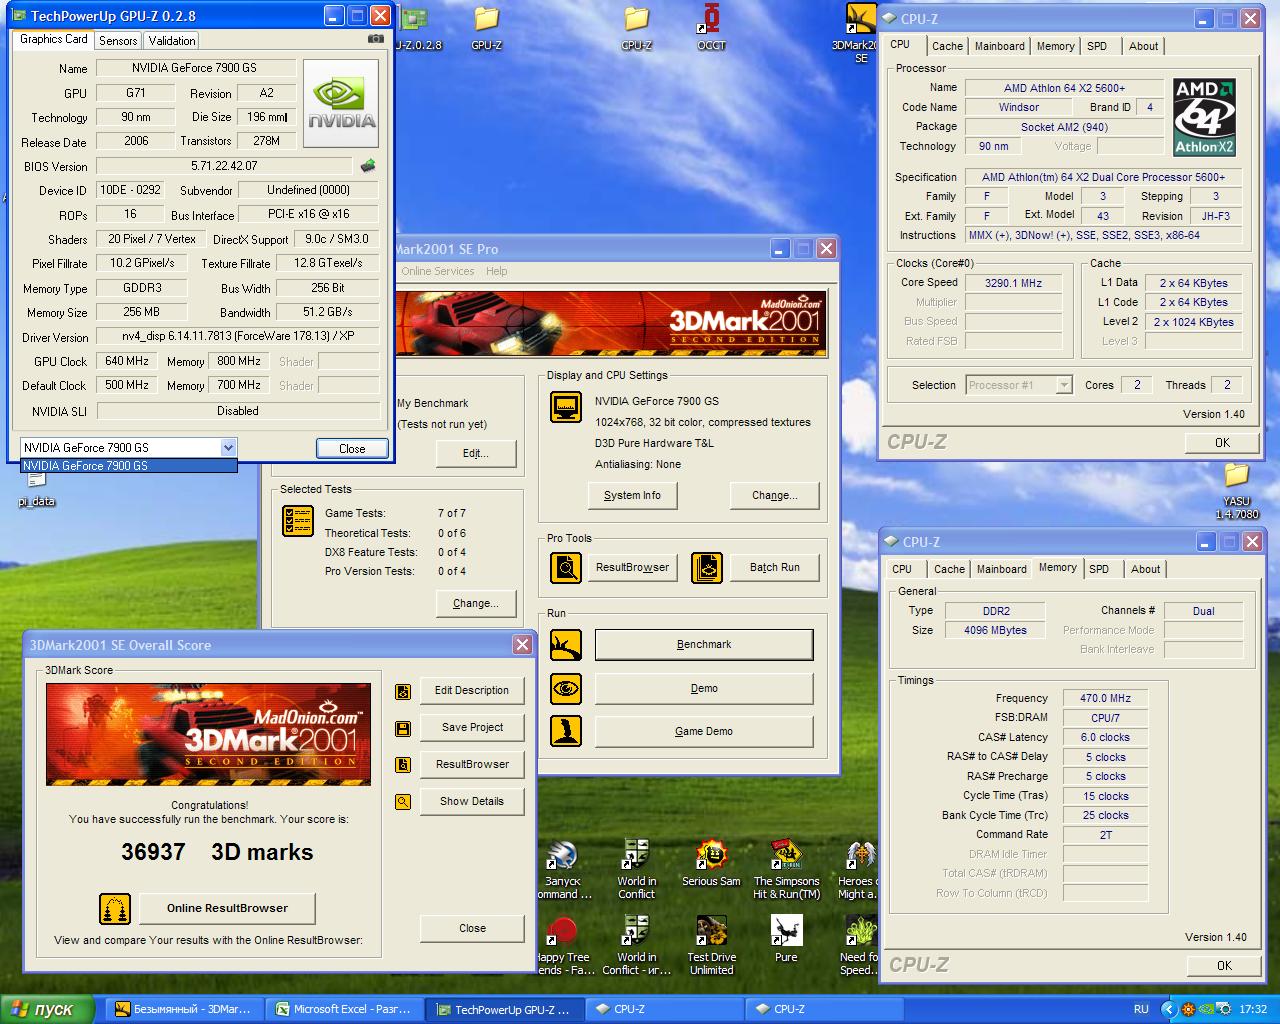Click the Benchmark run icon in 3DMark

point(566,645)
